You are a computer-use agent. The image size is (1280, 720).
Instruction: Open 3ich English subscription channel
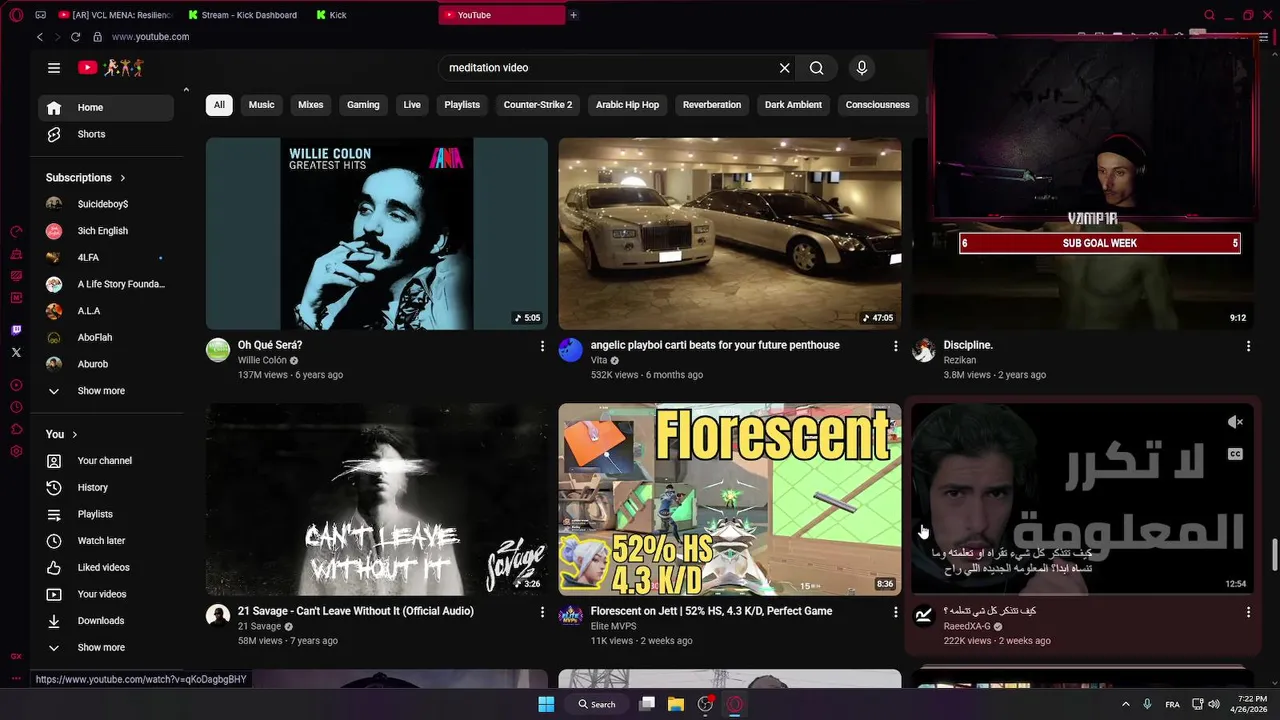(x=106, y=231)
